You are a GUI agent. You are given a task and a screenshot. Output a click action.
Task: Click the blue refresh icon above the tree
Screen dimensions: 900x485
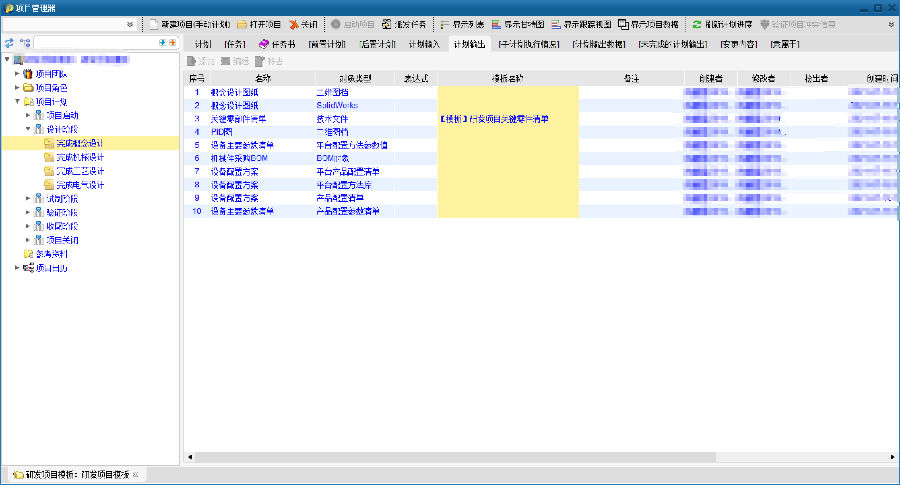pyautogui.click(x=10, y=44)
